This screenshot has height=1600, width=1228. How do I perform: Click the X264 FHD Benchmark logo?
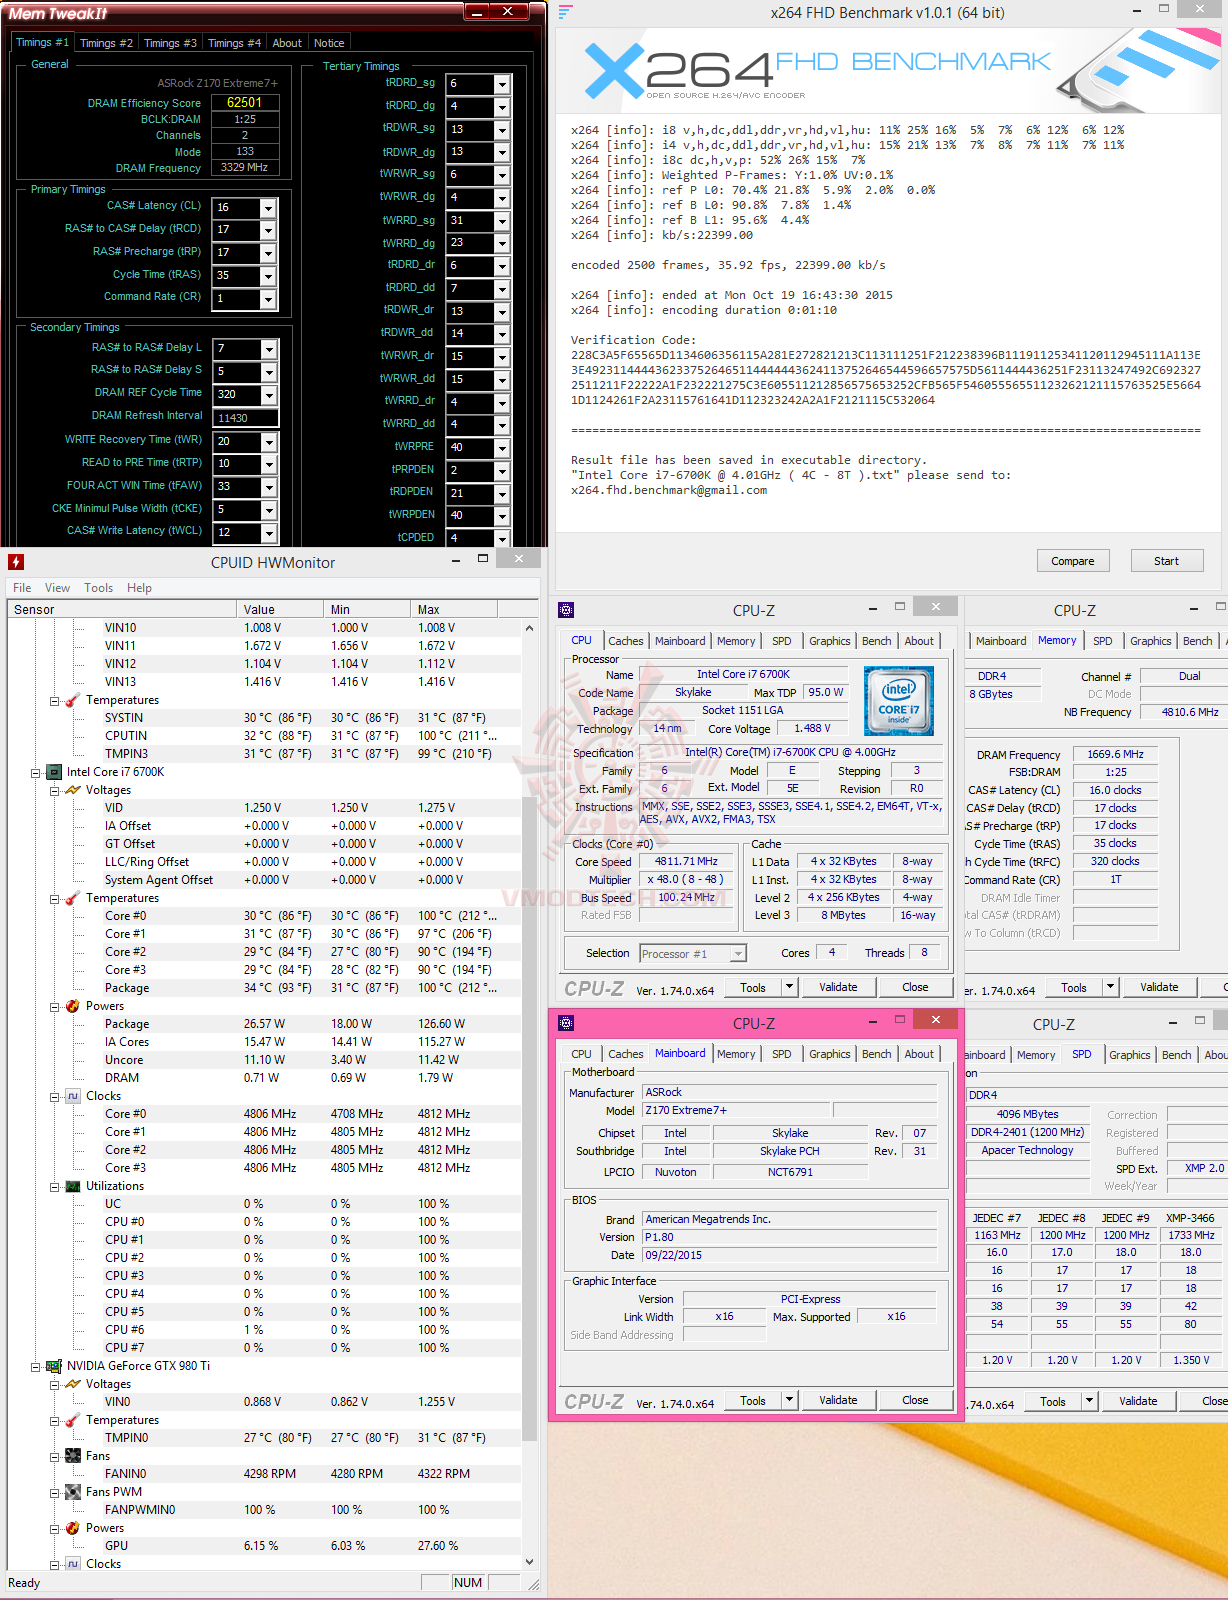(x=817, y=69)
